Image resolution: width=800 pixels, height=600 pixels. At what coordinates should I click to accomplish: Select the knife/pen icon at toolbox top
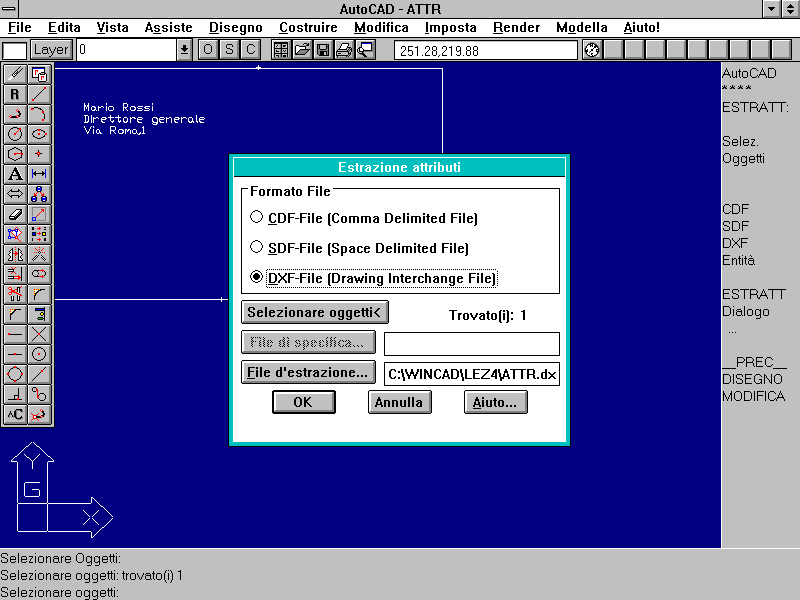click(15, 74)
